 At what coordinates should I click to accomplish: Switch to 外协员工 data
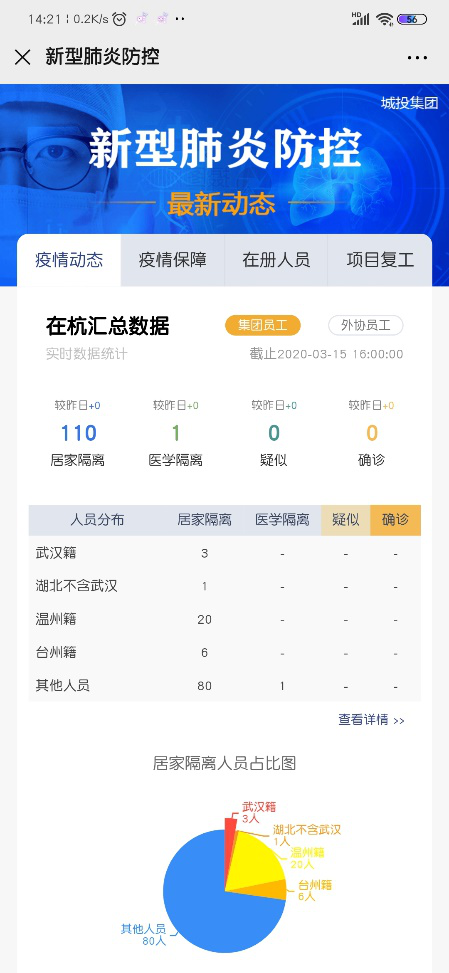pyautogui.click(x=366, y=325)
